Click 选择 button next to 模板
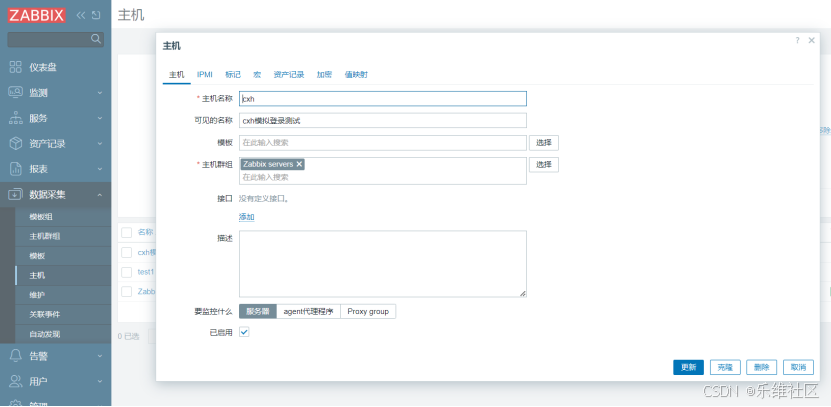Screen dimensions: 831x407 [x=544, y=143]
